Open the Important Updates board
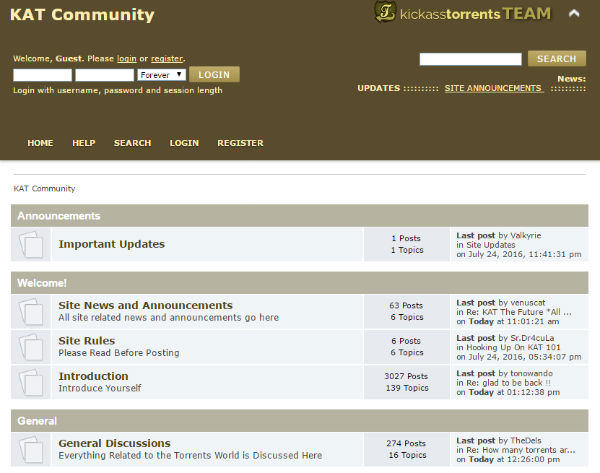Screen dimensions: 600x473 pyautogui.click(x=111, y=244)
